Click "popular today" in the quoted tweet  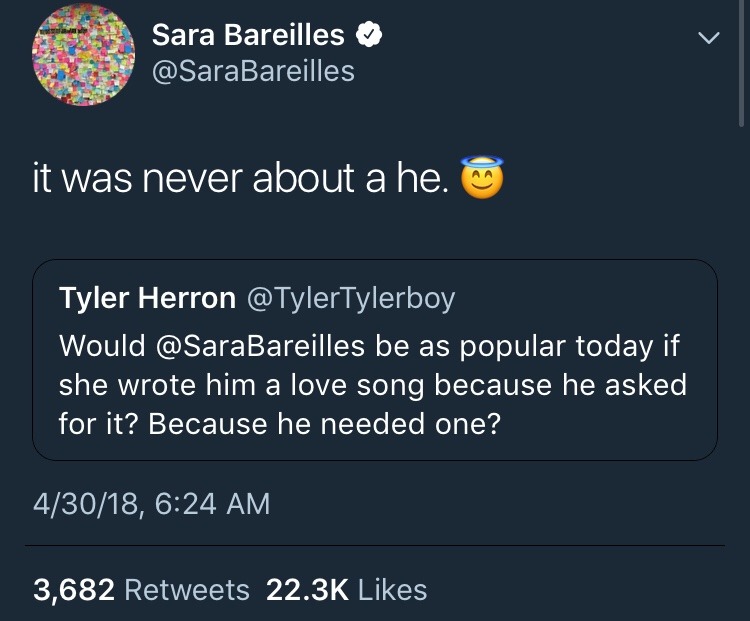tap(555, 345)
